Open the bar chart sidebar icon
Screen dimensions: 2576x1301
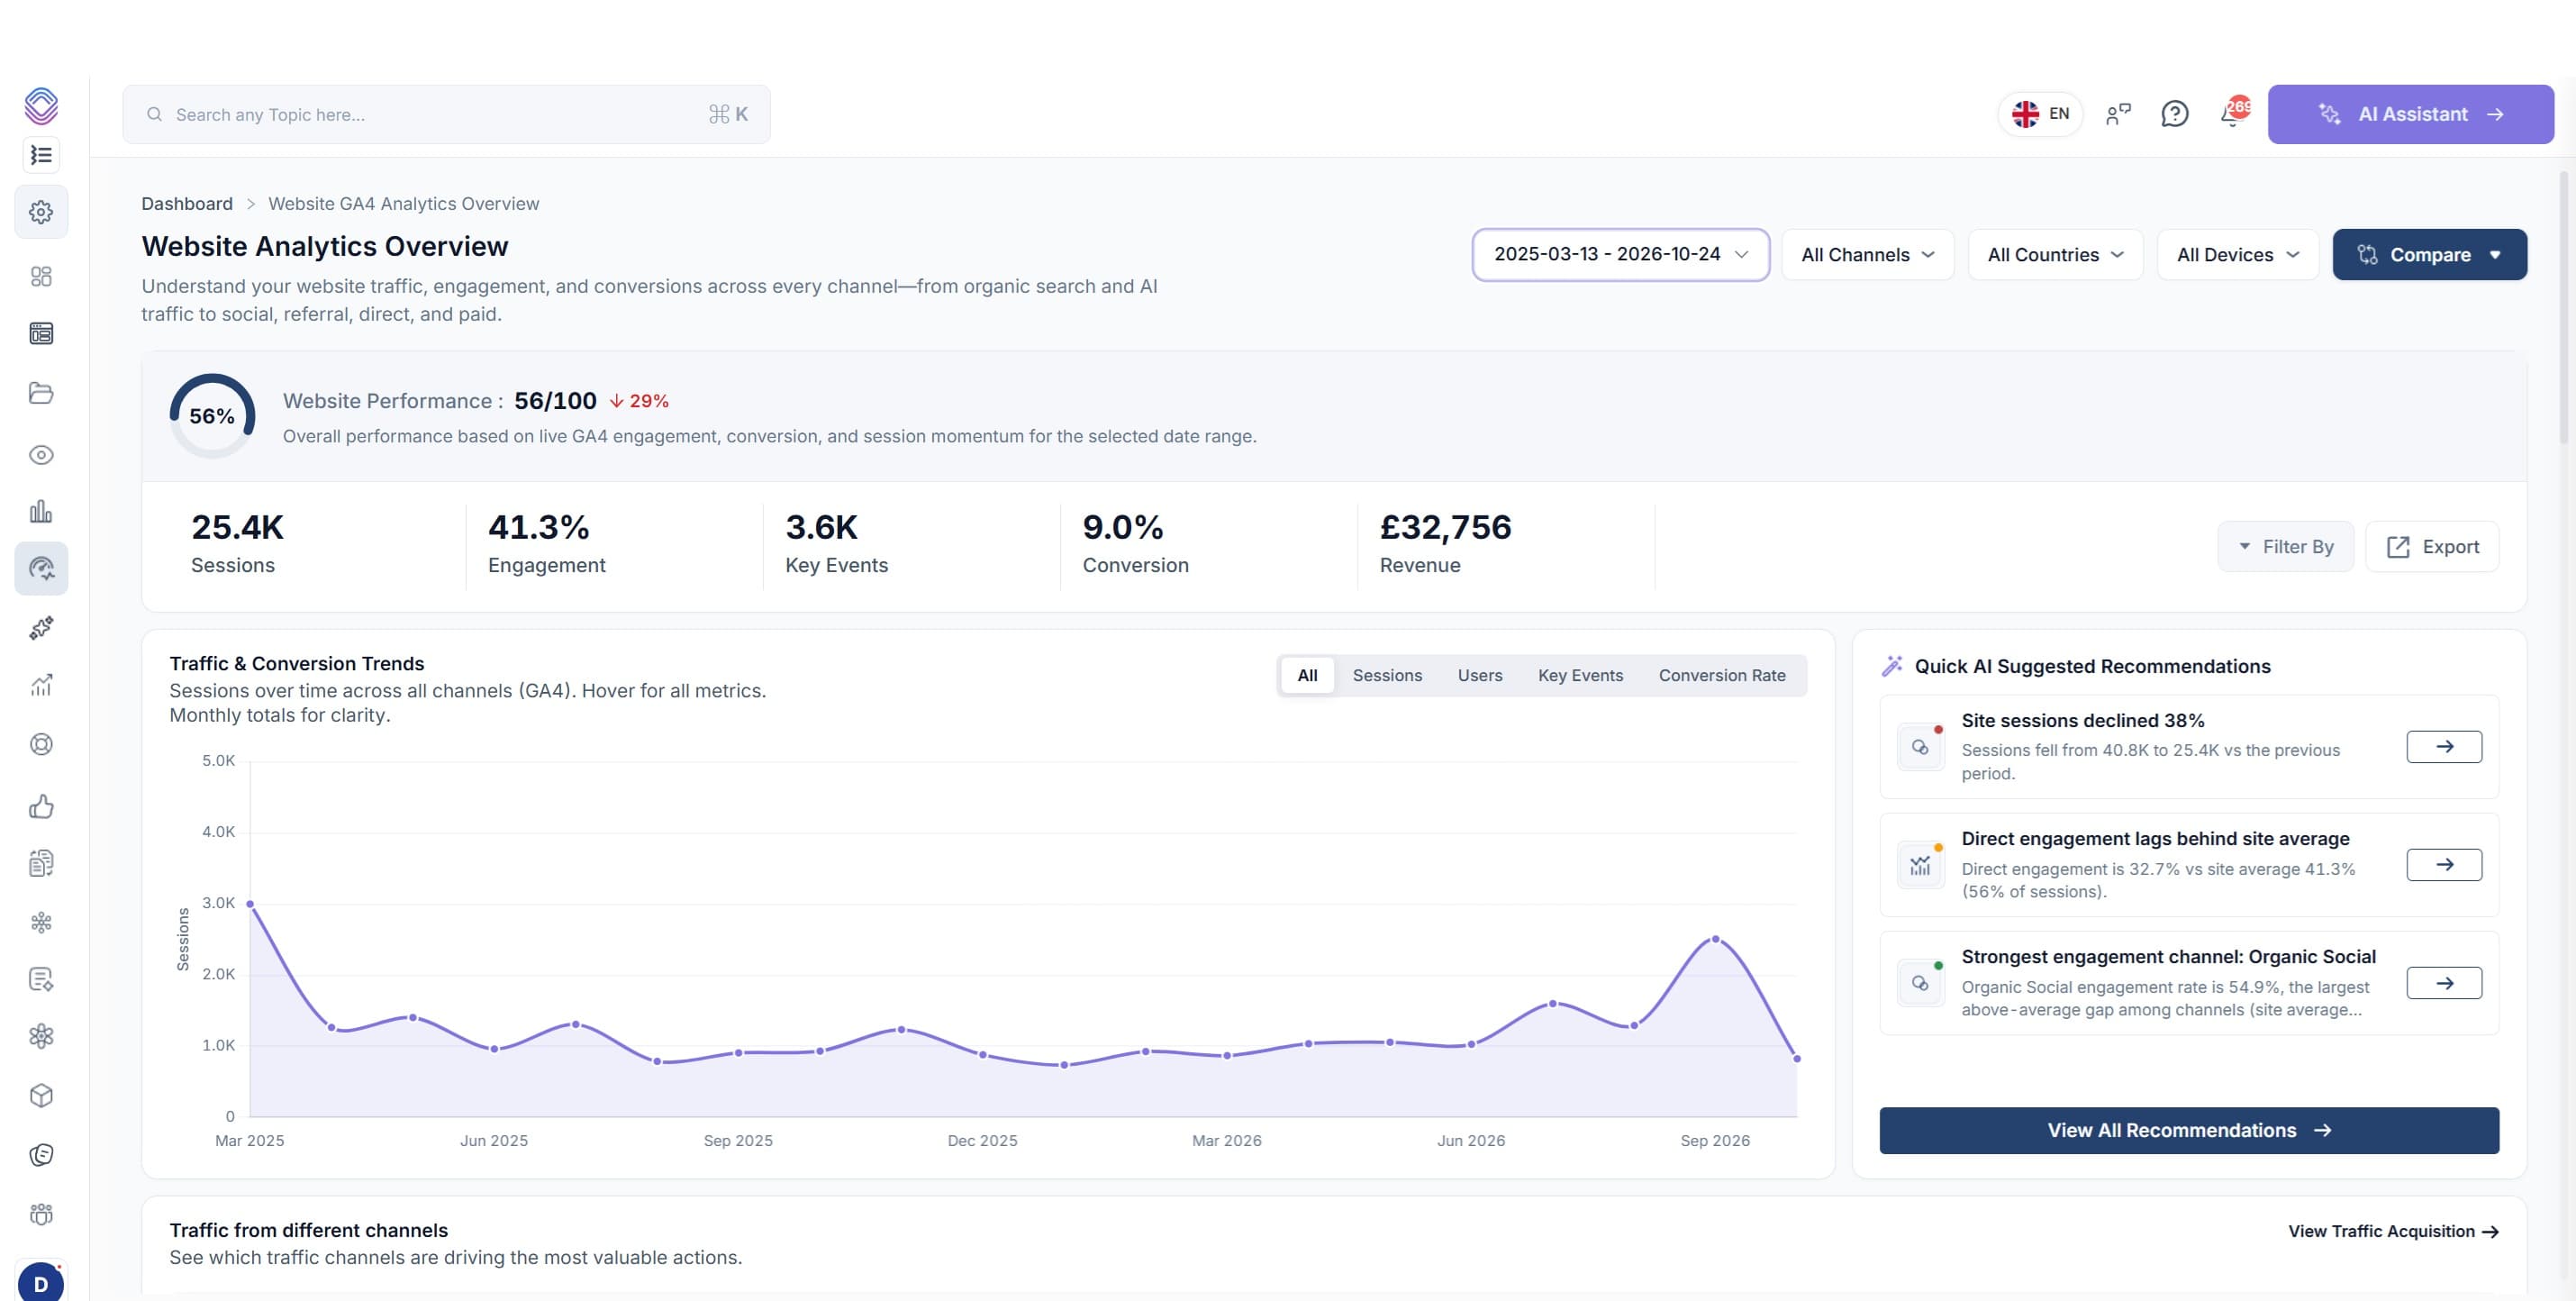click(x=41, y=512)
